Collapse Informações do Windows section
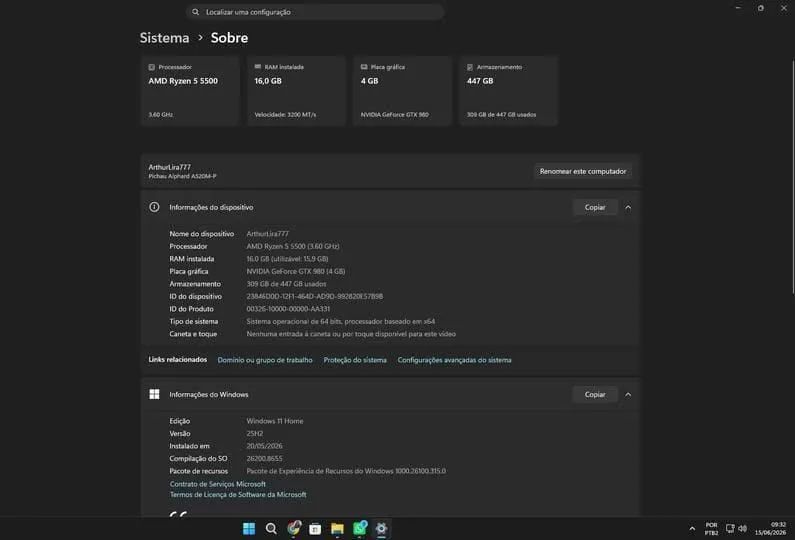 [628, 394]
